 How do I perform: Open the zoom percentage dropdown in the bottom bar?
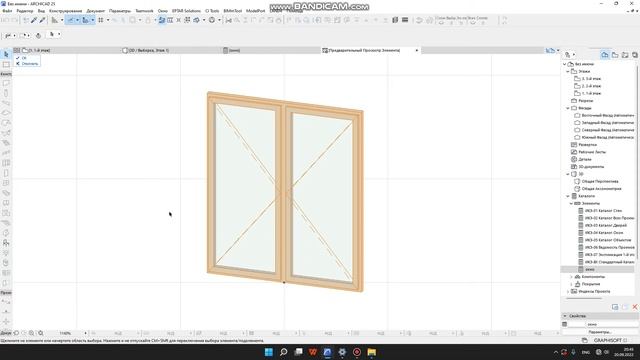85,333
